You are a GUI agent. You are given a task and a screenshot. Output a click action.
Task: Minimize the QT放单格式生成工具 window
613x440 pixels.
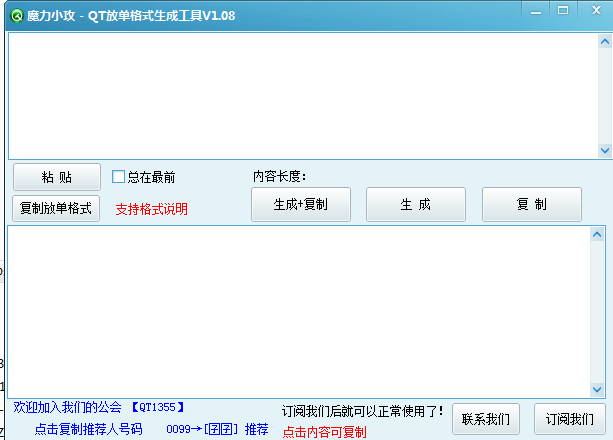536,12
